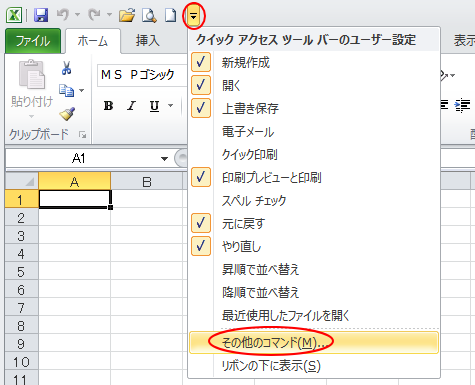
Task: Click the Undo arrow icon
Action: click(x=63, y=15)
